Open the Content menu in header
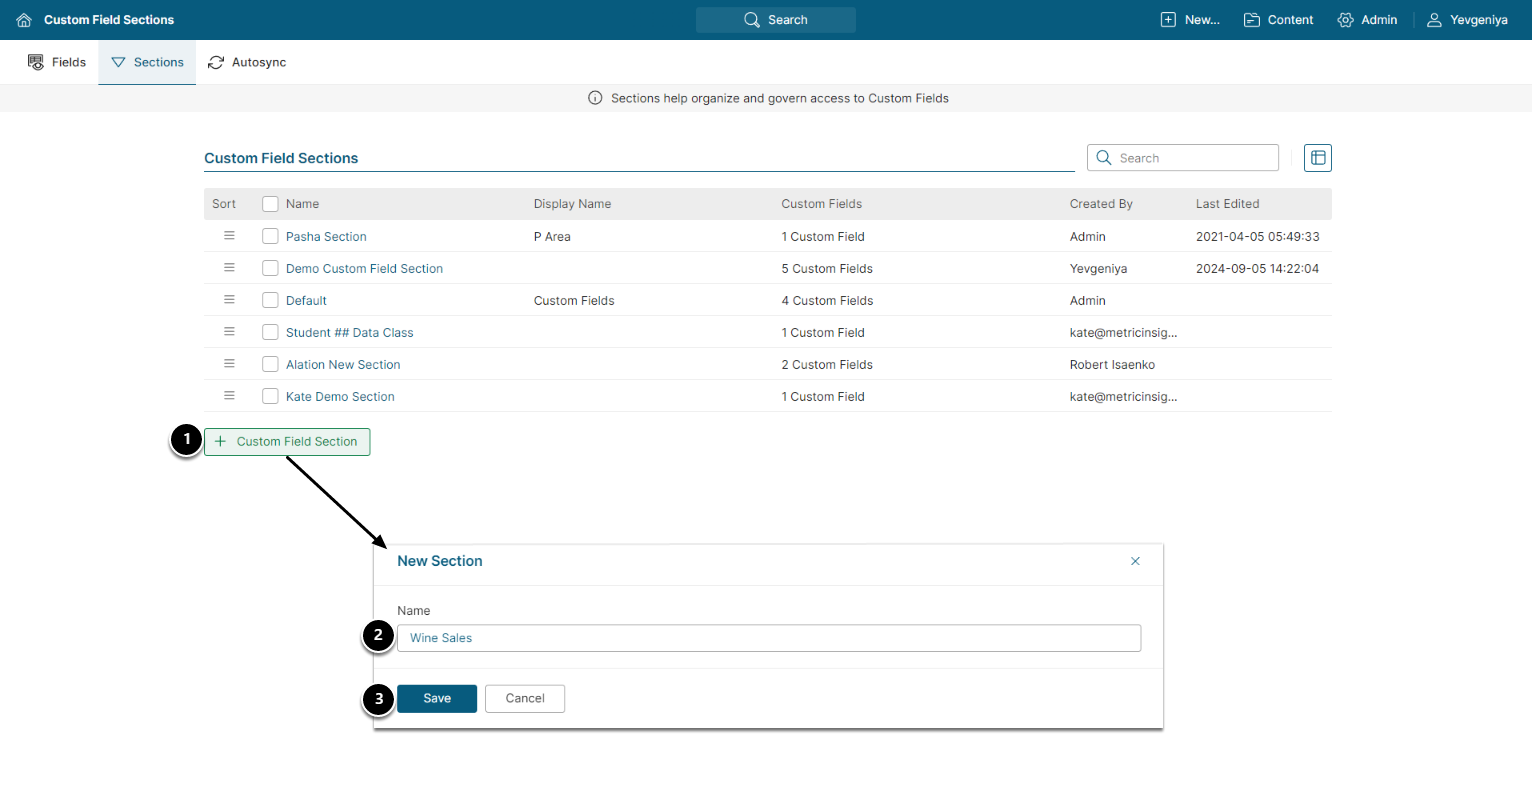1532x807 pixels. tap(1278, 20)
